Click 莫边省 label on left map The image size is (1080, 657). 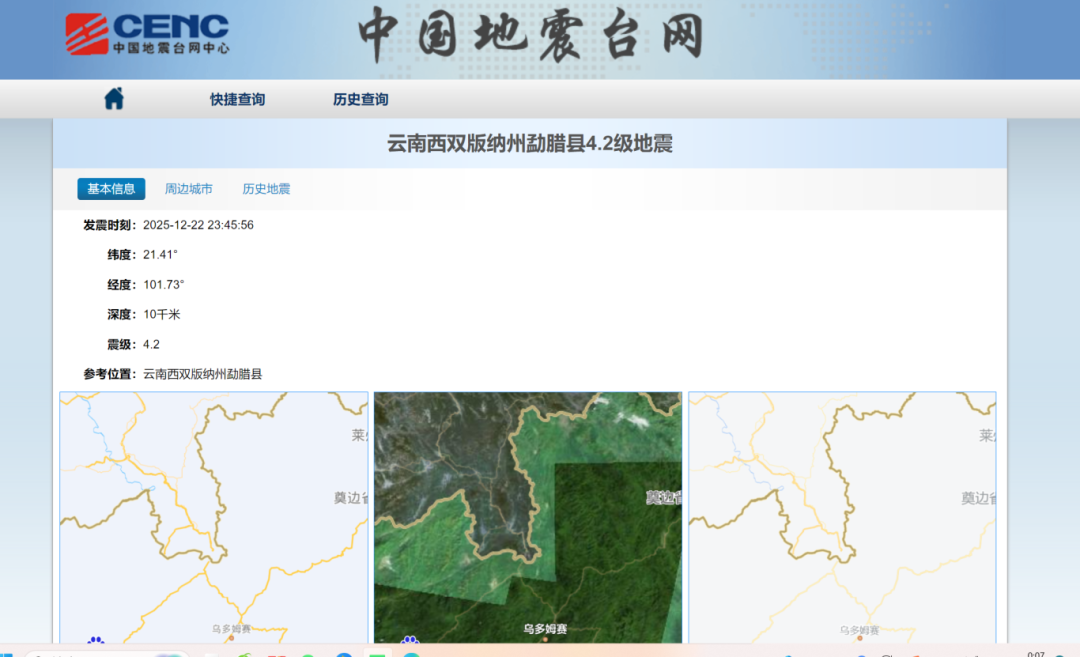(x=351, y=497)
